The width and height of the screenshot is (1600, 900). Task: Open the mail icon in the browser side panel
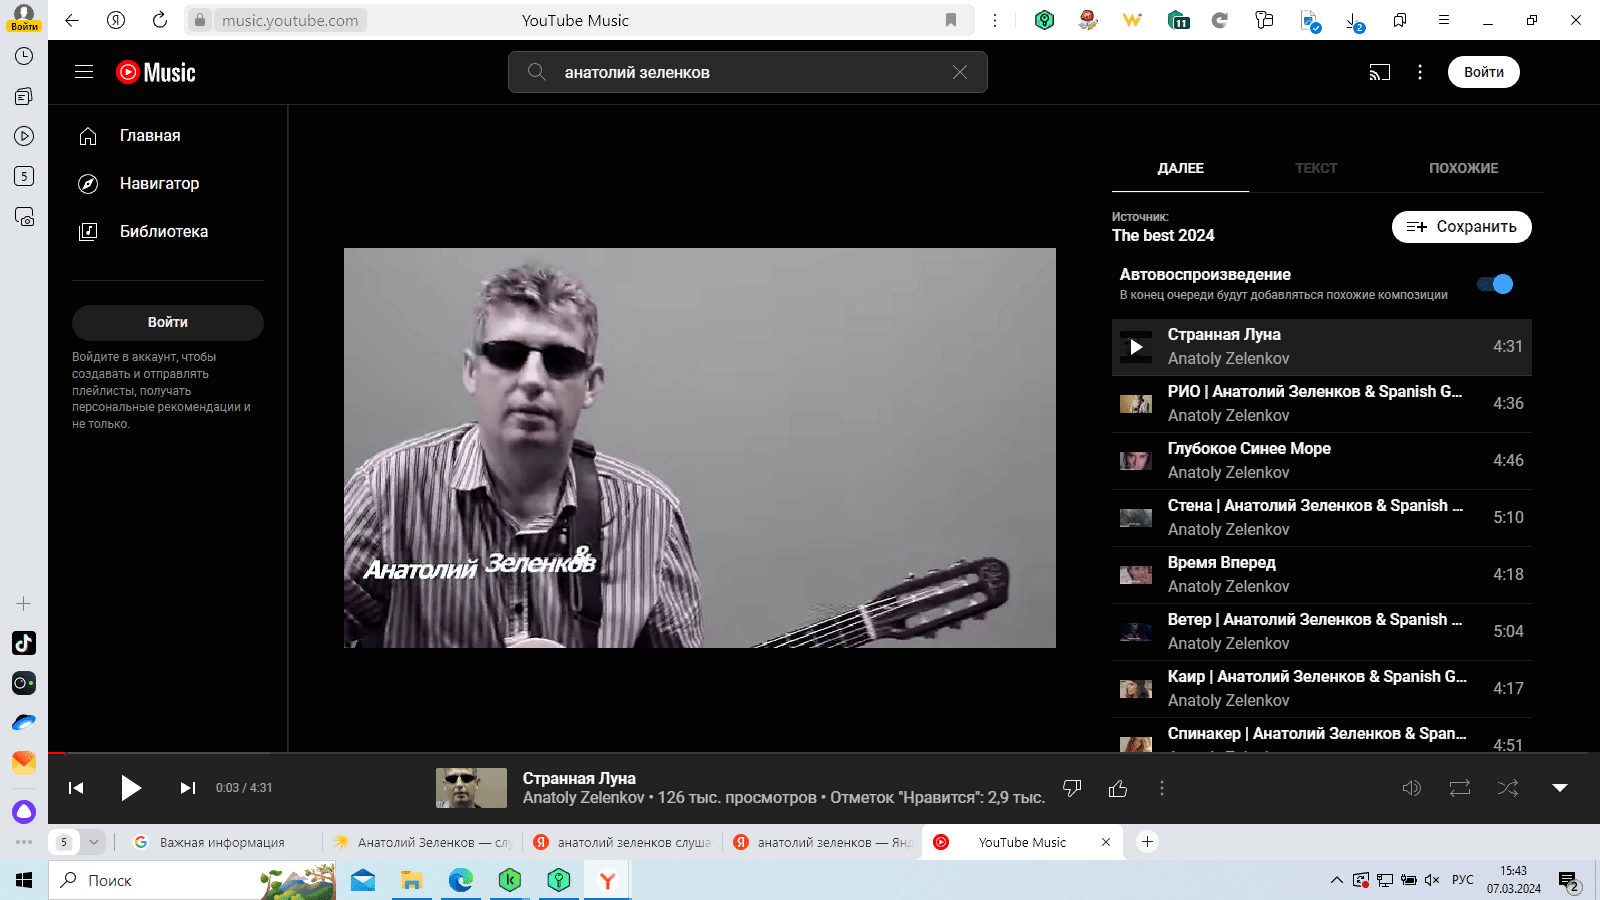[x=24, y=763]
